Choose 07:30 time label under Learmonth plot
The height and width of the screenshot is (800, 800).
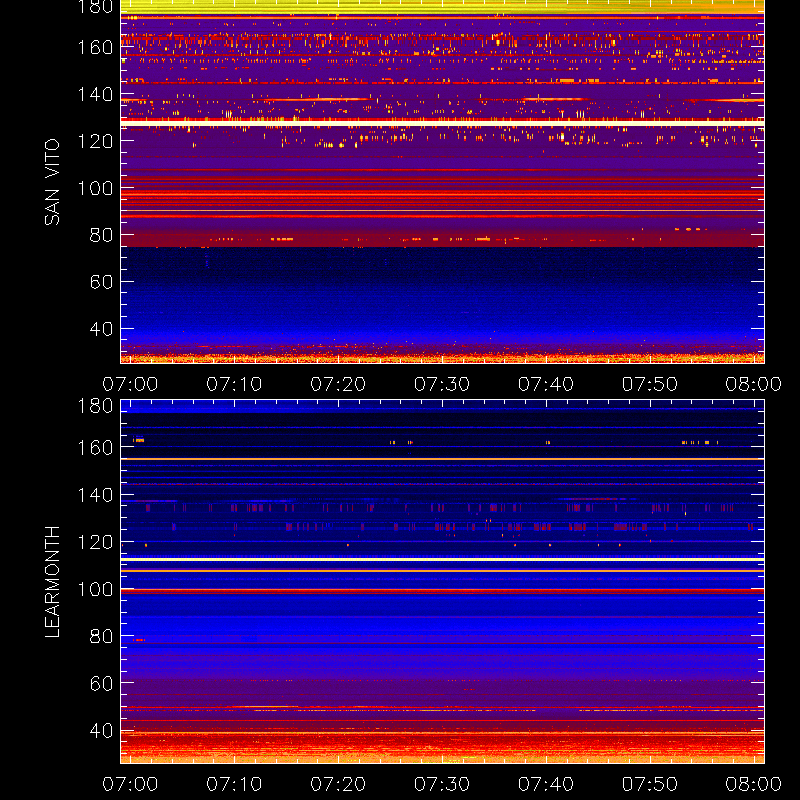(x=442, y=784)
